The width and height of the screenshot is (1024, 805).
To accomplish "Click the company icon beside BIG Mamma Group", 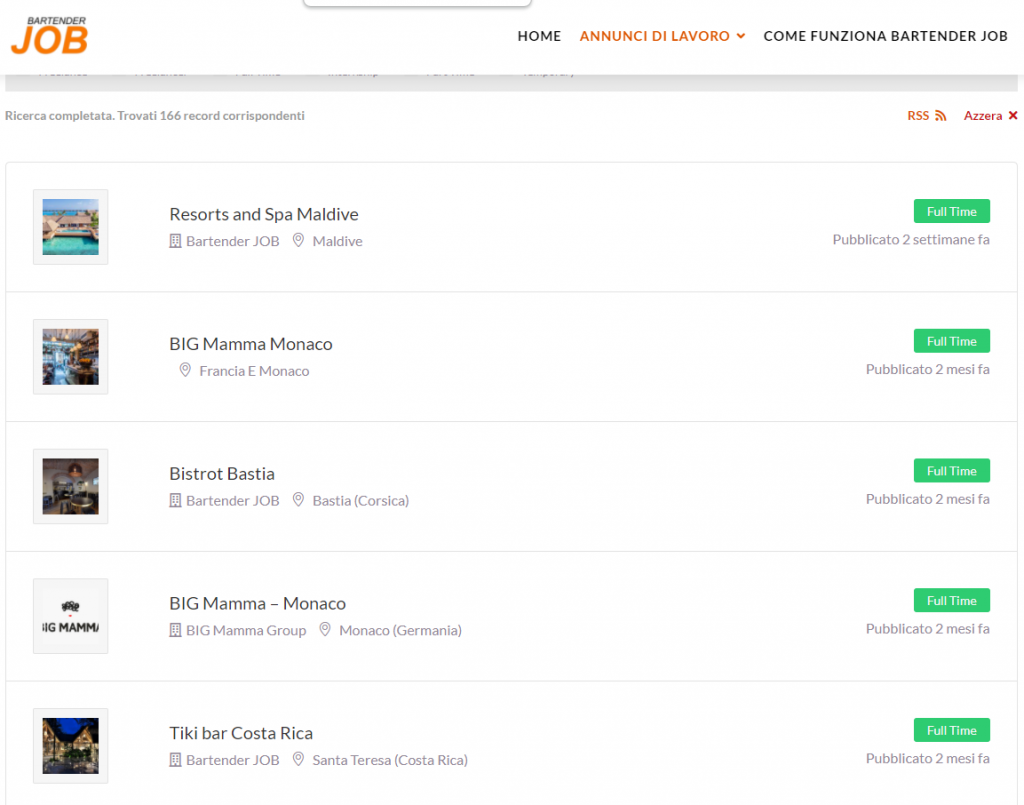I will [175, 630].
